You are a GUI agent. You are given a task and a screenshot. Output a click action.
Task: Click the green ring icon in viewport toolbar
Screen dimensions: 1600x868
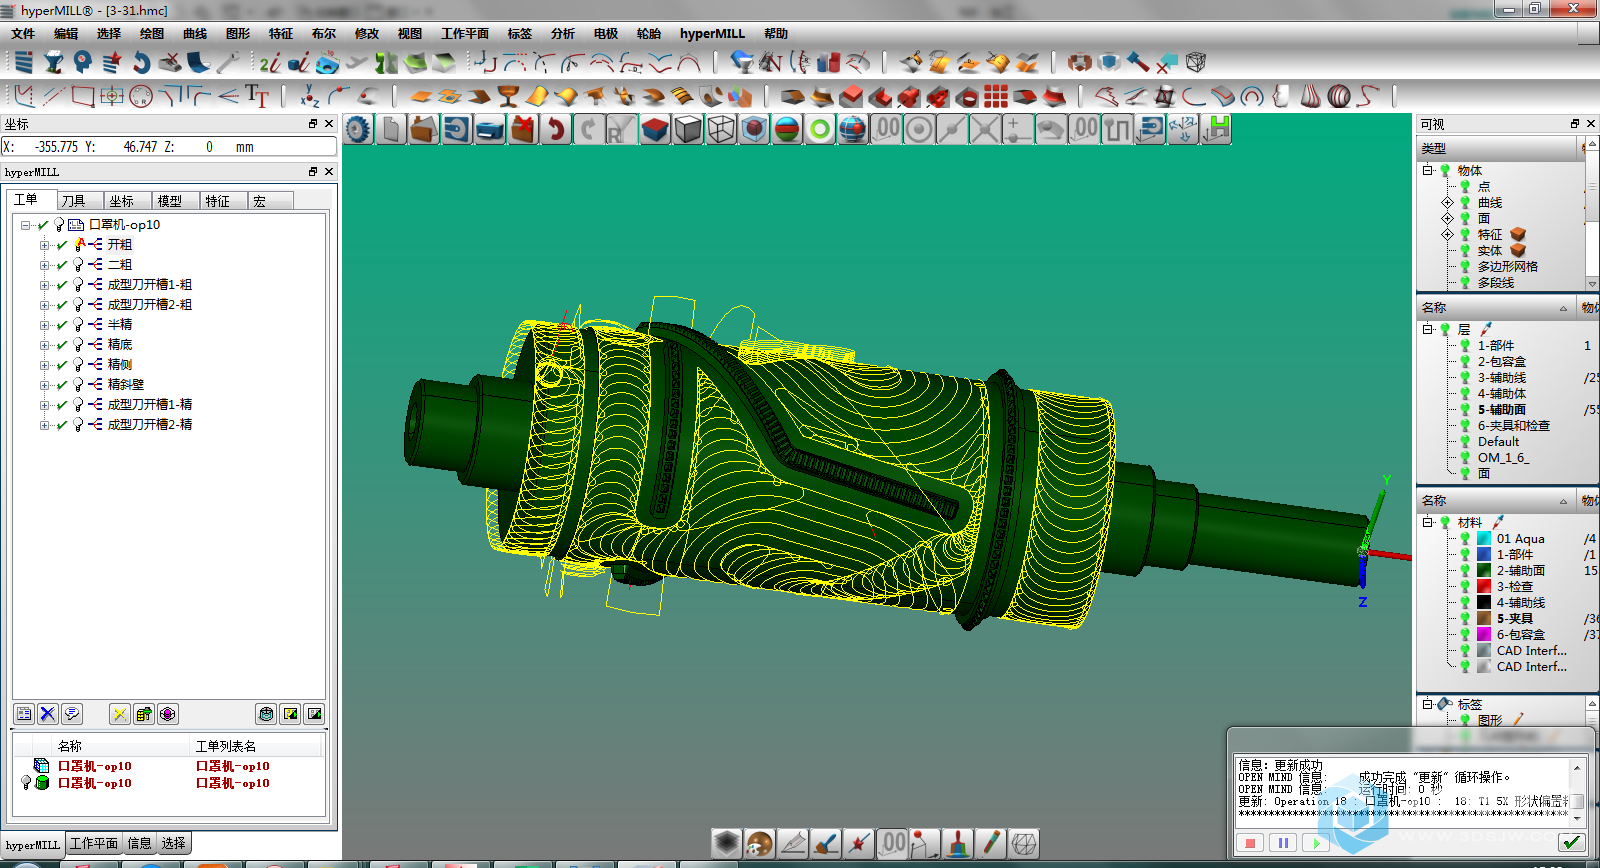coord(820,129)
